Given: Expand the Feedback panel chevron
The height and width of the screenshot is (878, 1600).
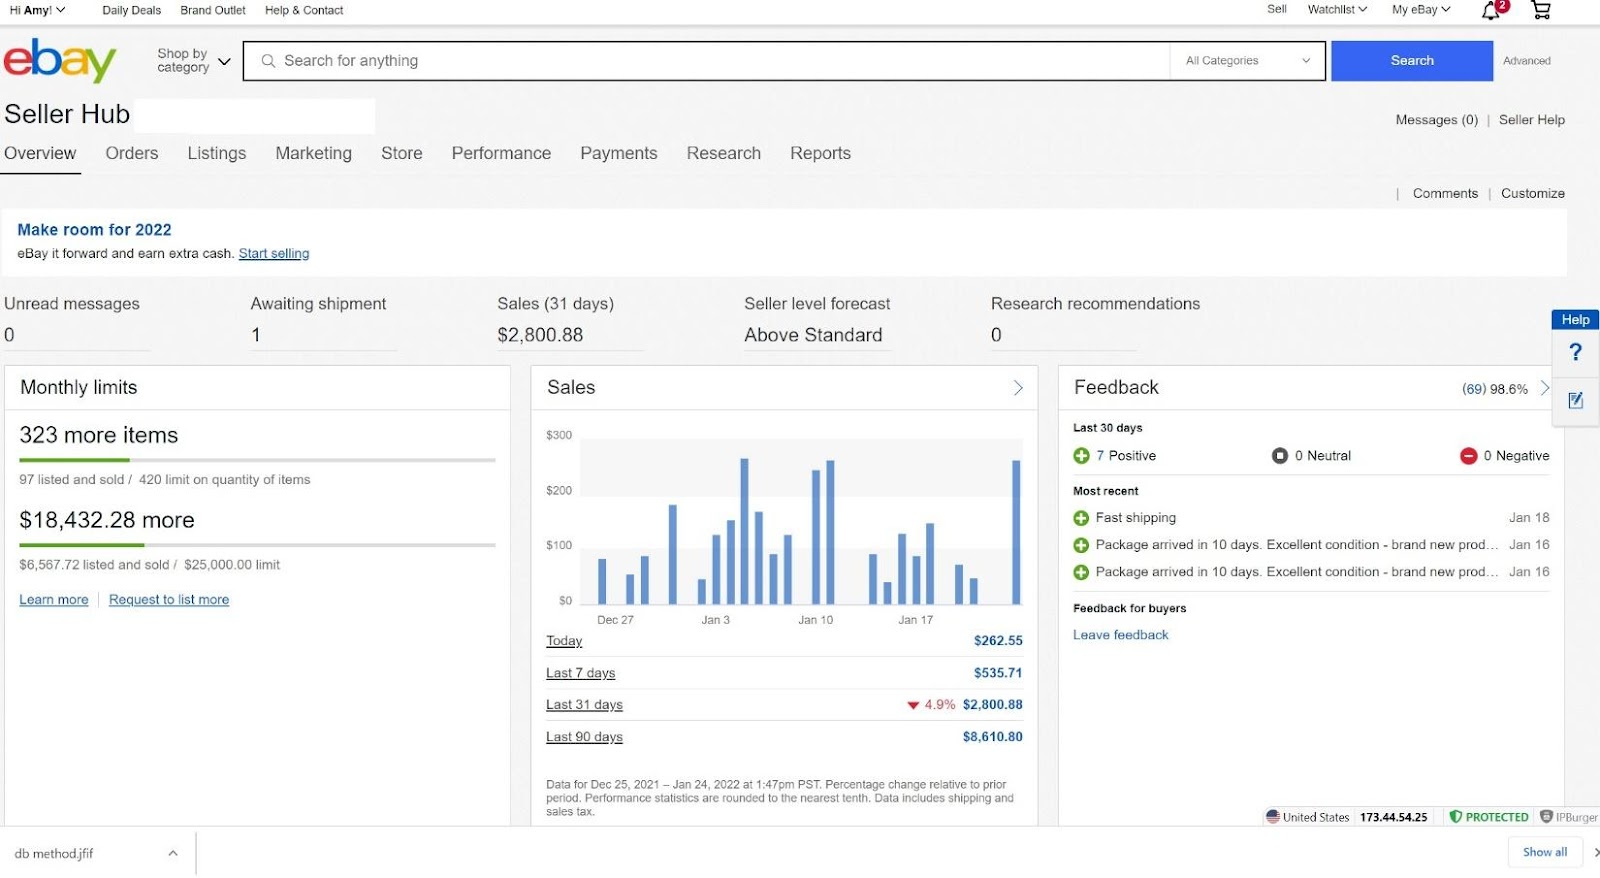Looking at the screenshot, I should coord(1544,388).
